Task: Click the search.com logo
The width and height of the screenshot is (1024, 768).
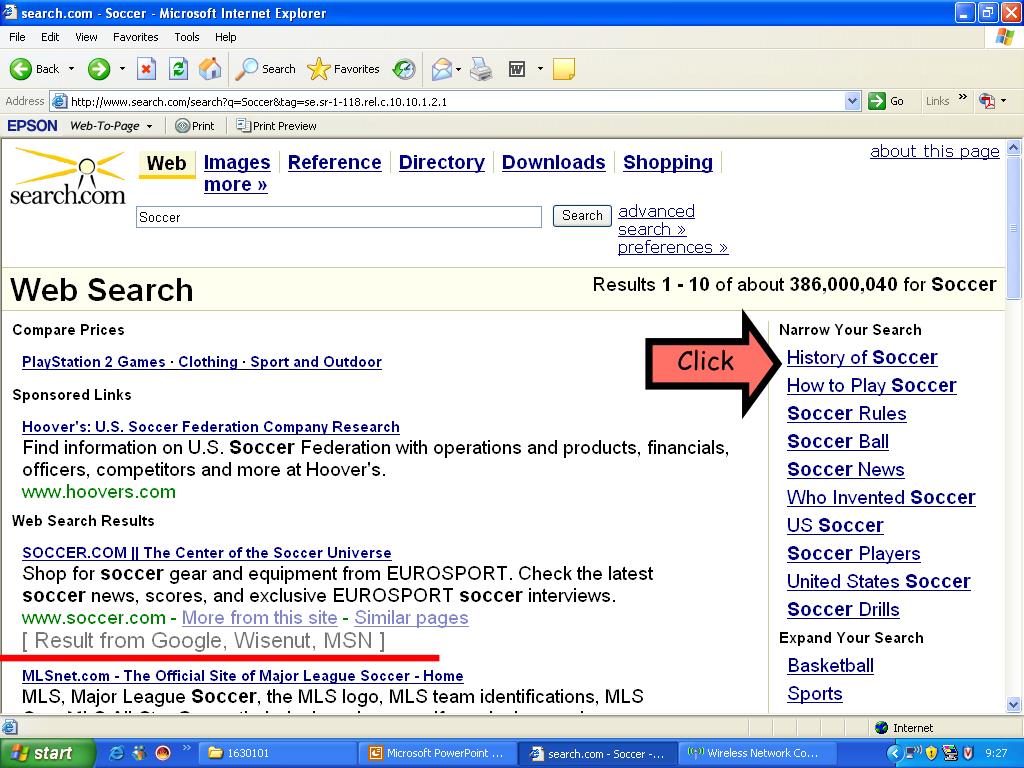Action: click(x=67, y=177)
